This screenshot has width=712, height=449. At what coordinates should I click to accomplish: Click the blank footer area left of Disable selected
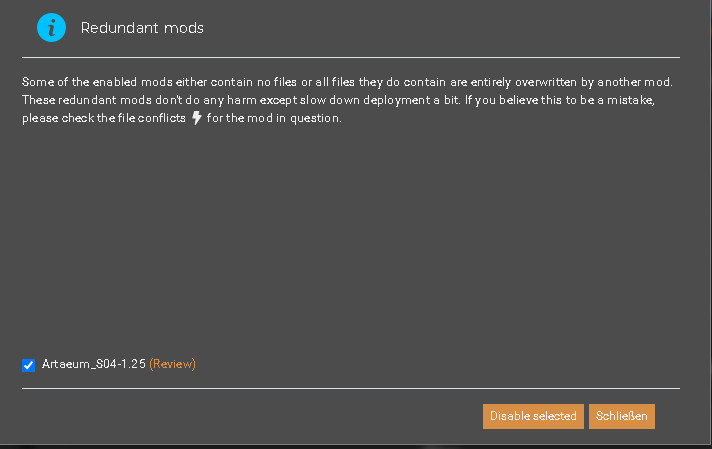(250, 416)
